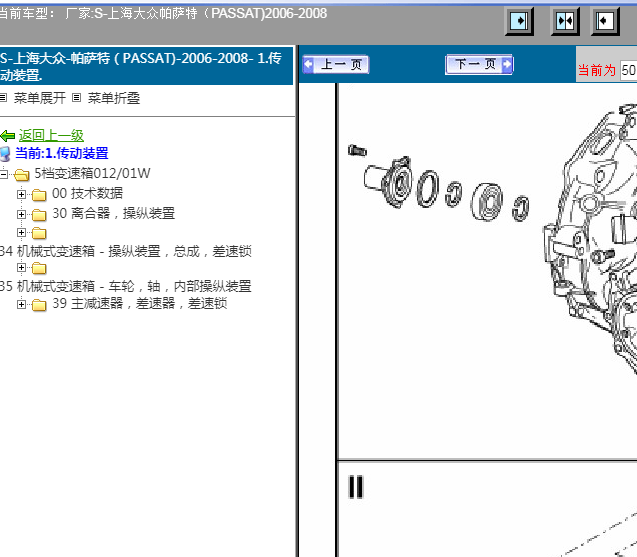Click folder icon above 34 机械式变速箱
This screenshot has height=557, width=637.
(39, 233)
